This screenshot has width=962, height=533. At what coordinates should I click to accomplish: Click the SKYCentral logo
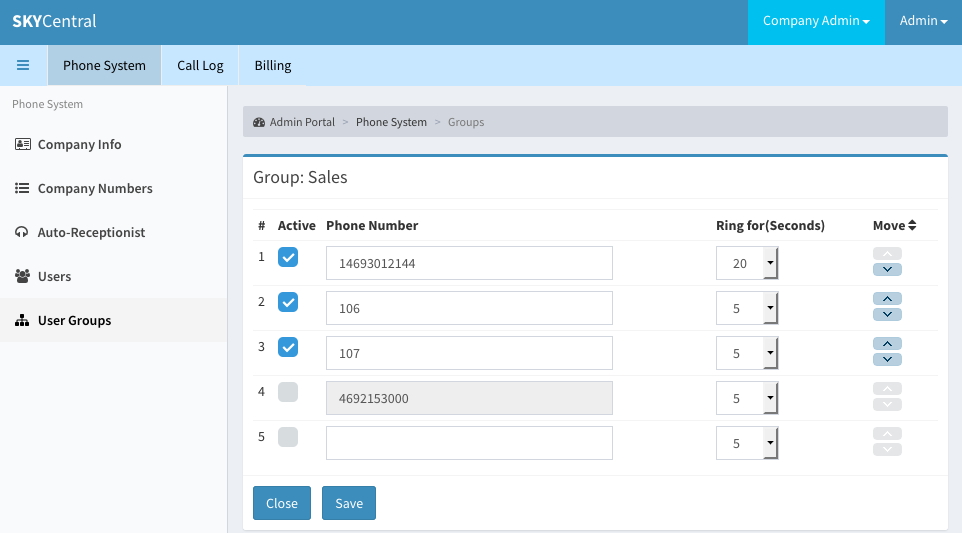tap(55, 21)
